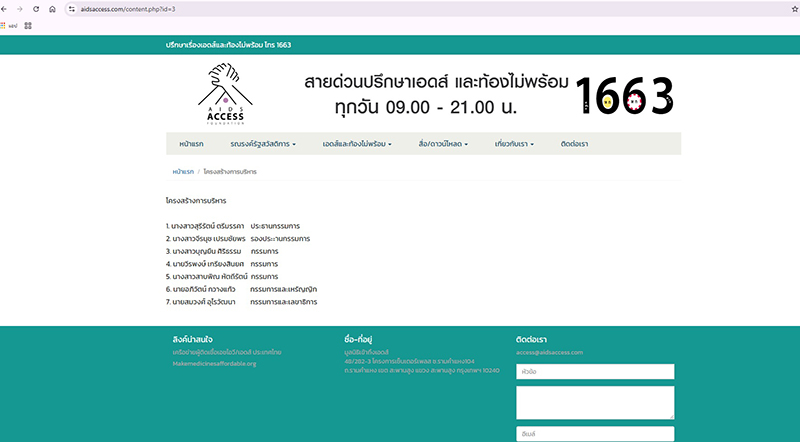
Task: Expand the เอดส์และท้องไม่พร้อม dropdown menu
Action: [x=357, y=144]
